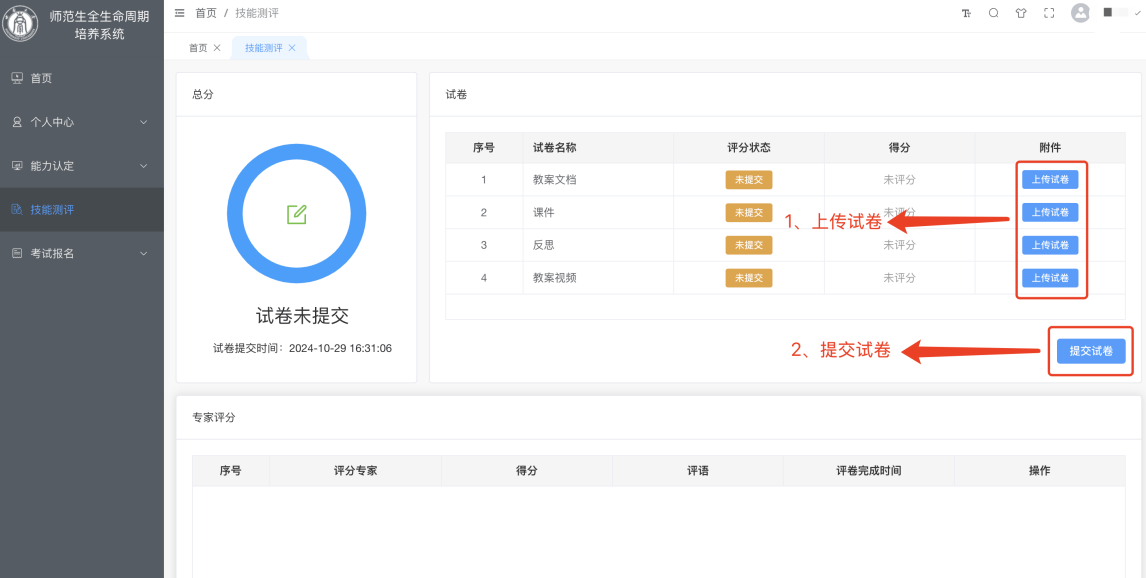Viewport: 1146px width, 578px height.
Task: Click the university logo in the sidebar
Action: (x=20, y=25)
